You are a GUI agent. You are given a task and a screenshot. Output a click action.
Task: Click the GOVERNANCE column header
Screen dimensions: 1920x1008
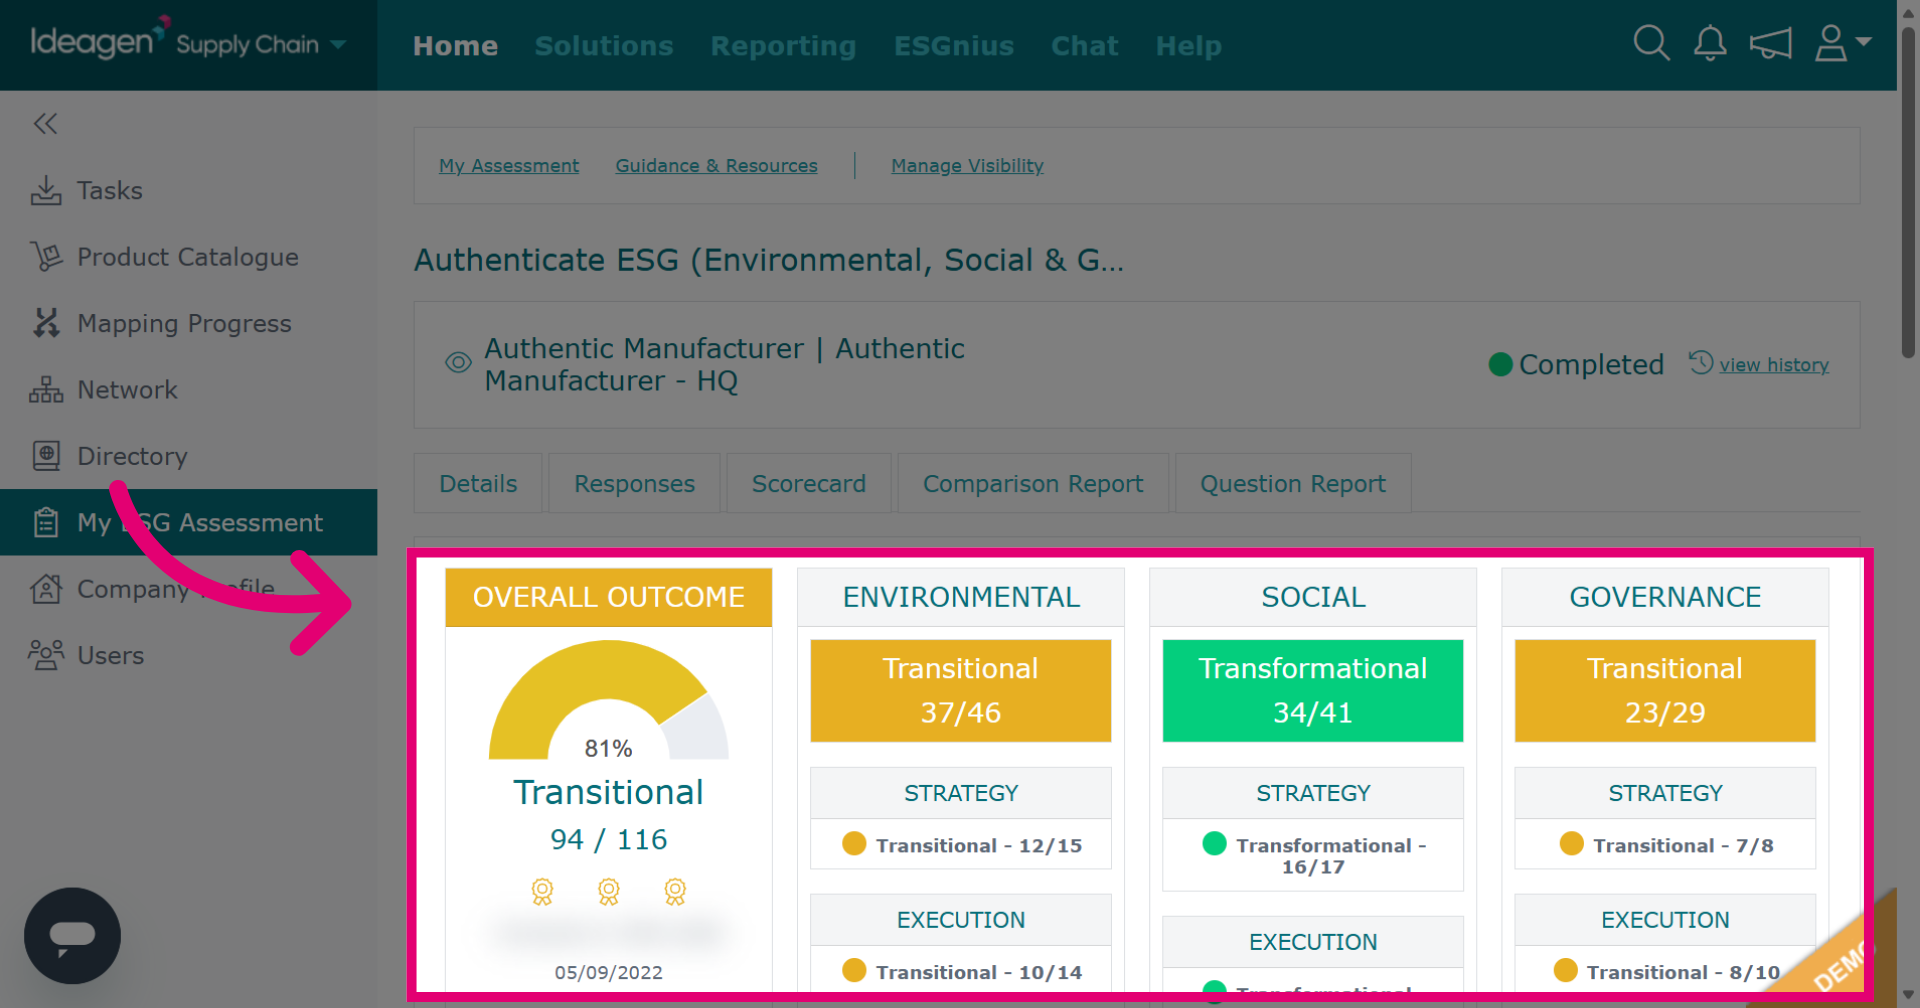pyautogui.click(x=1664, y=597)
